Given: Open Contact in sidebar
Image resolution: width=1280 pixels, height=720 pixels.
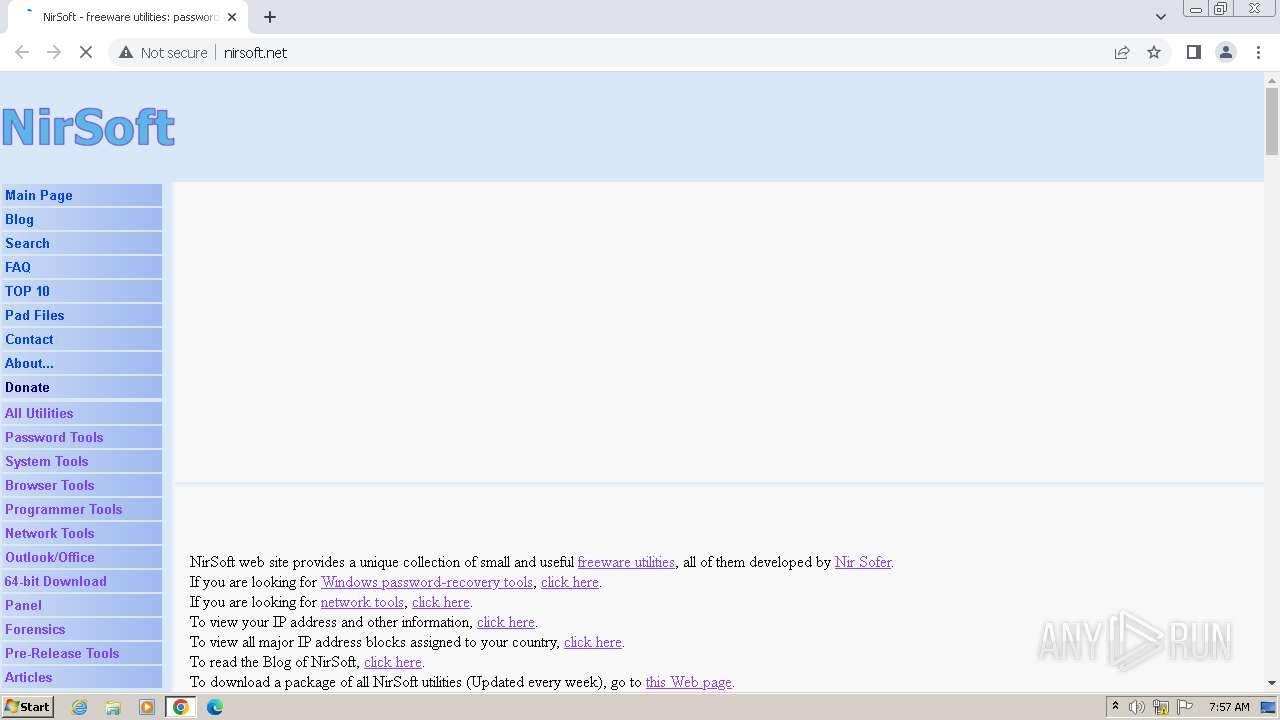Looking at the screenshot, I should 81,339.
